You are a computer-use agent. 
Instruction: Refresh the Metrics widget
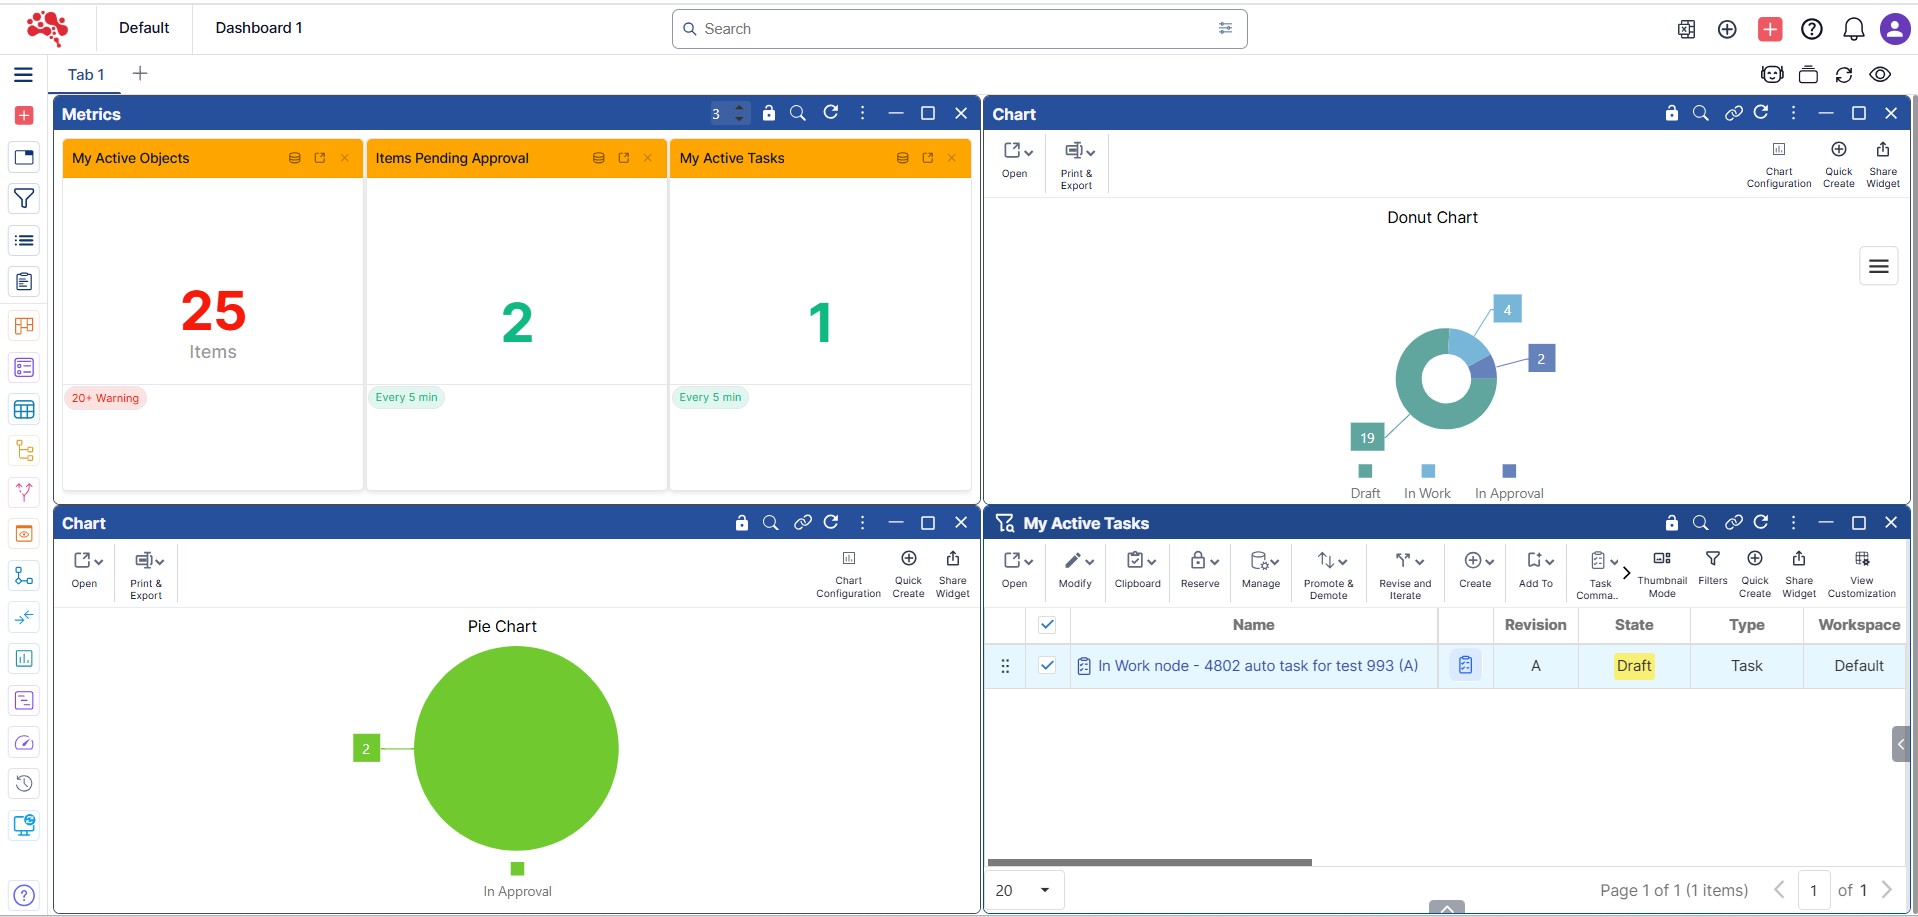pyautogui.click(x=830, y=113)
